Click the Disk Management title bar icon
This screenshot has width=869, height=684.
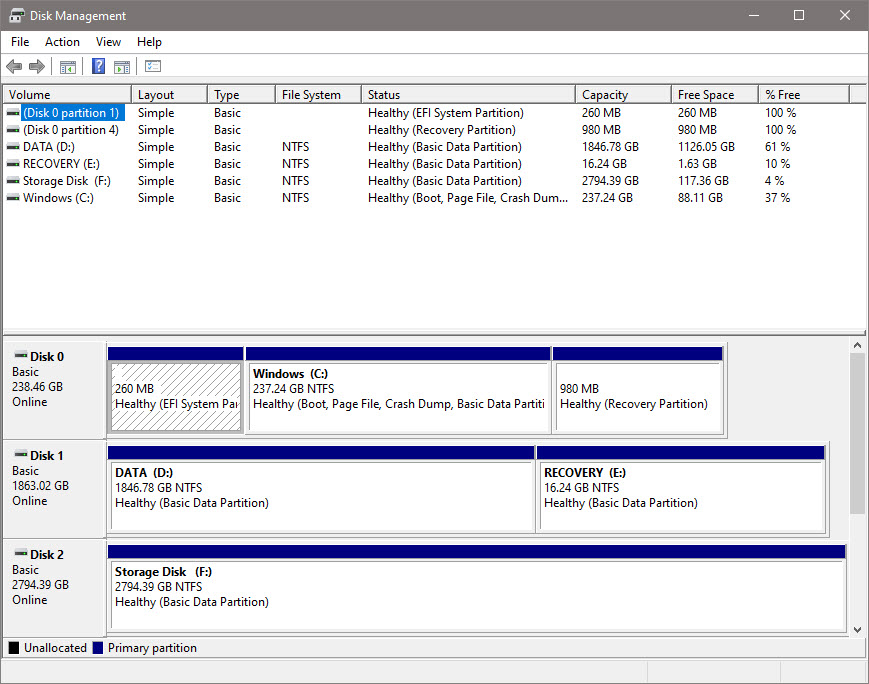click(x=17, y=16)
